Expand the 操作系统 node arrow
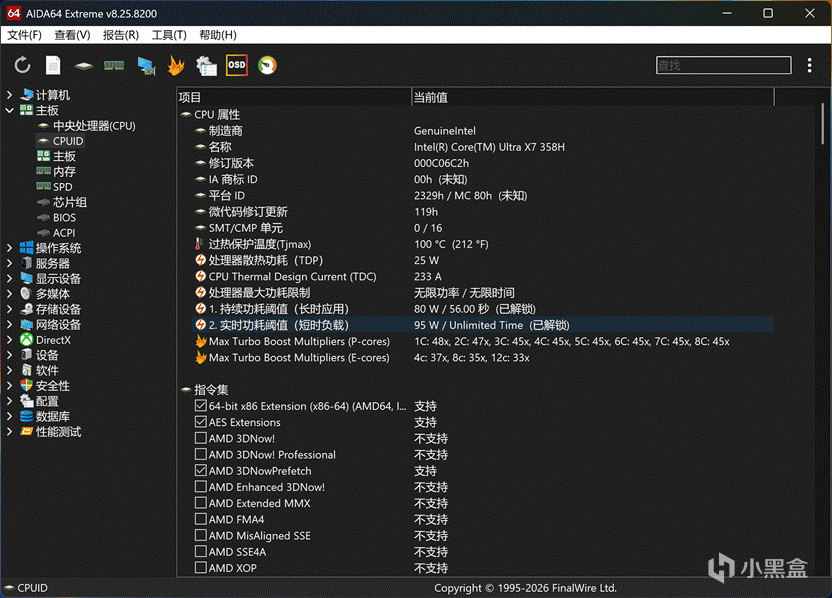The image size is (832, 598). (9, 248)
